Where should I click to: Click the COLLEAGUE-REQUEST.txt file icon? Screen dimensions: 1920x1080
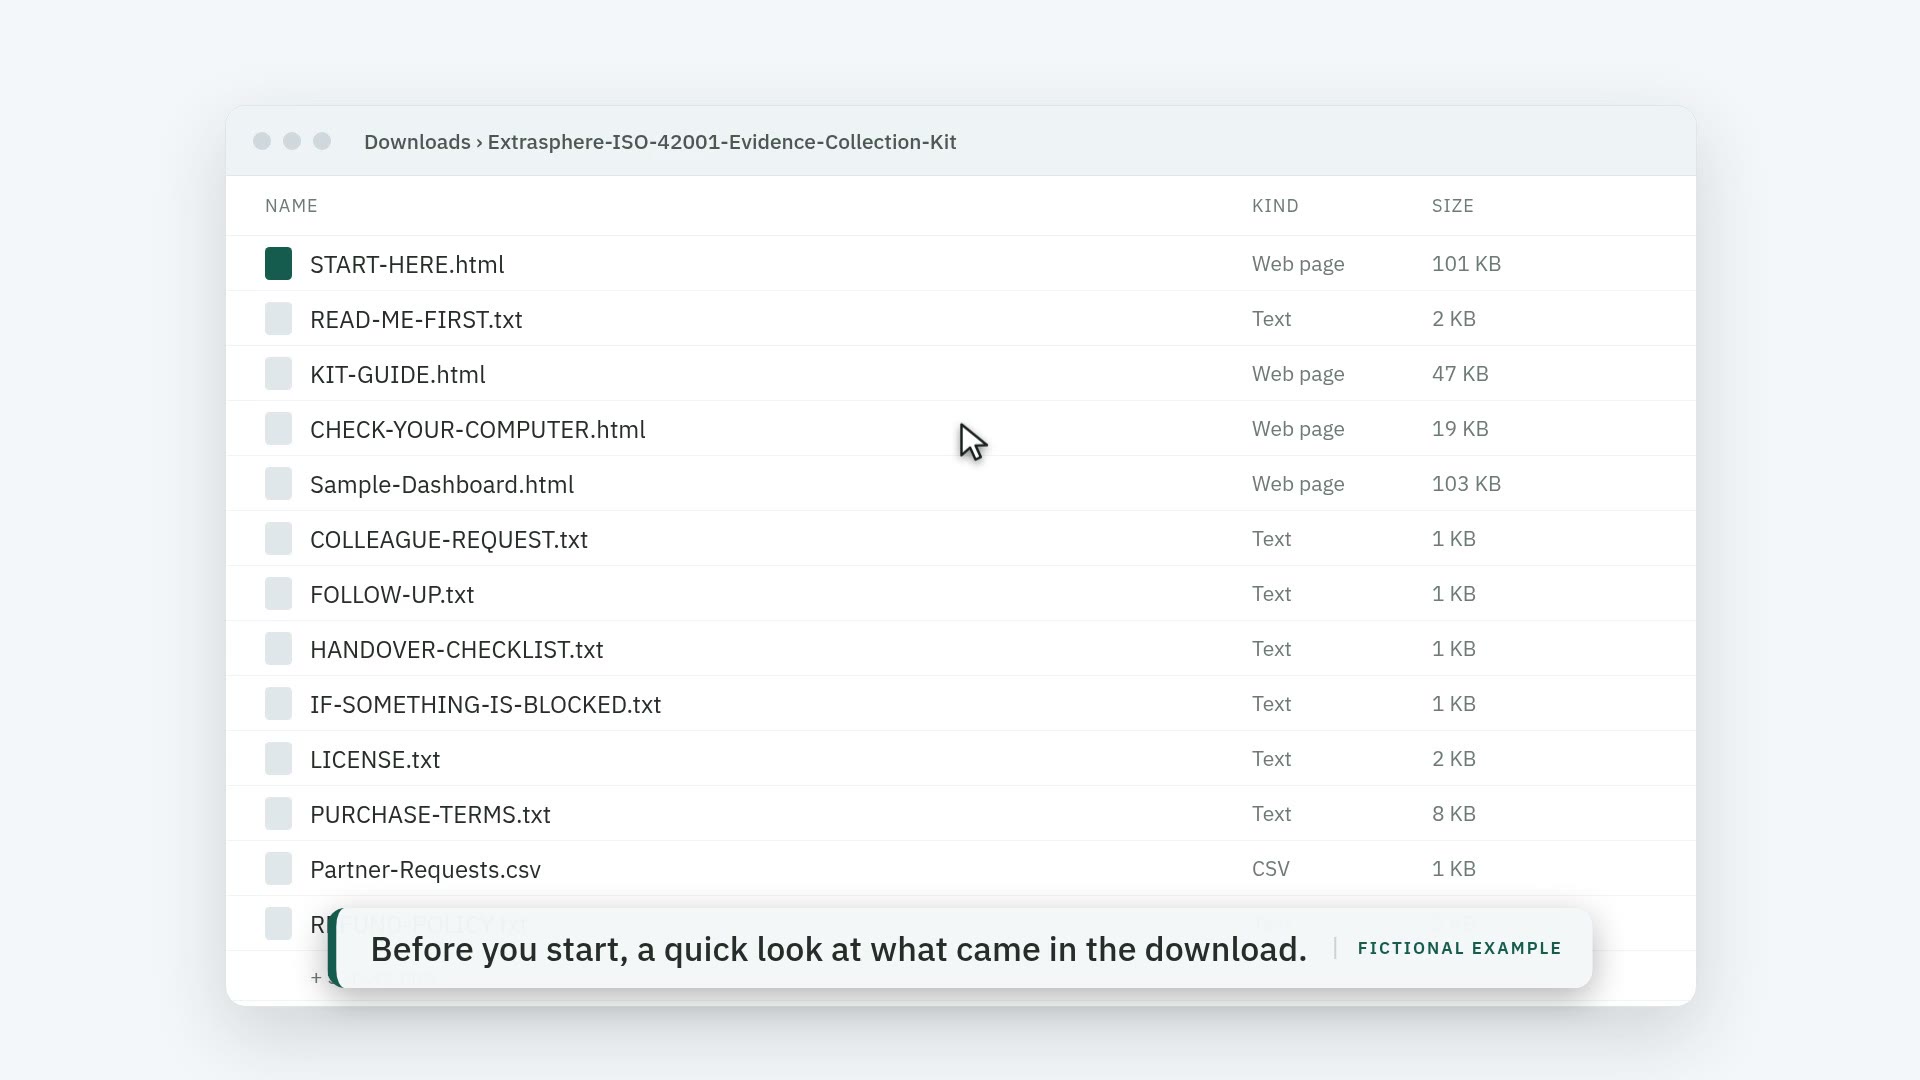click(x=278, y=539)
